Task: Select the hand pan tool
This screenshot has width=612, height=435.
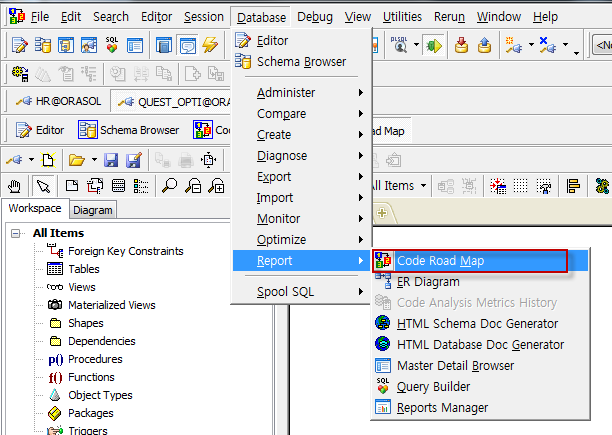Action: [16, 185]
